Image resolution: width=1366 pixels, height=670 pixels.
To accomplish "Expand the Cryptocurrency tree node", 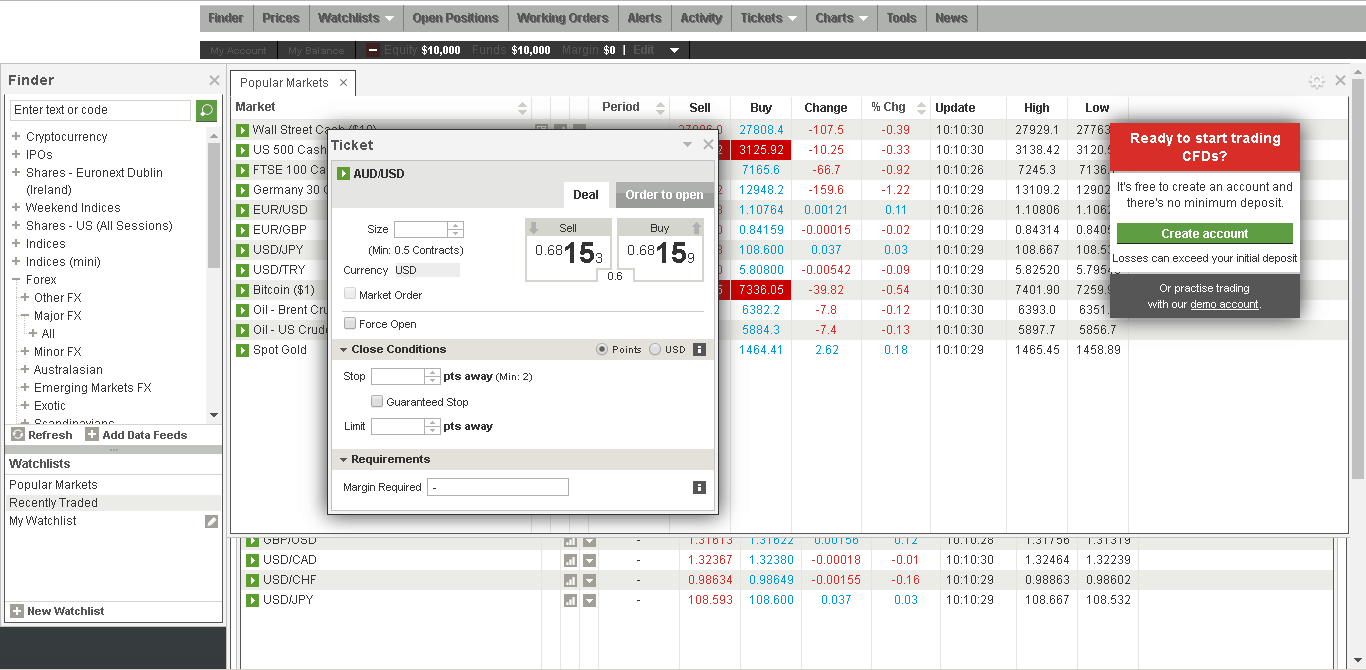I will coord(16,137).
